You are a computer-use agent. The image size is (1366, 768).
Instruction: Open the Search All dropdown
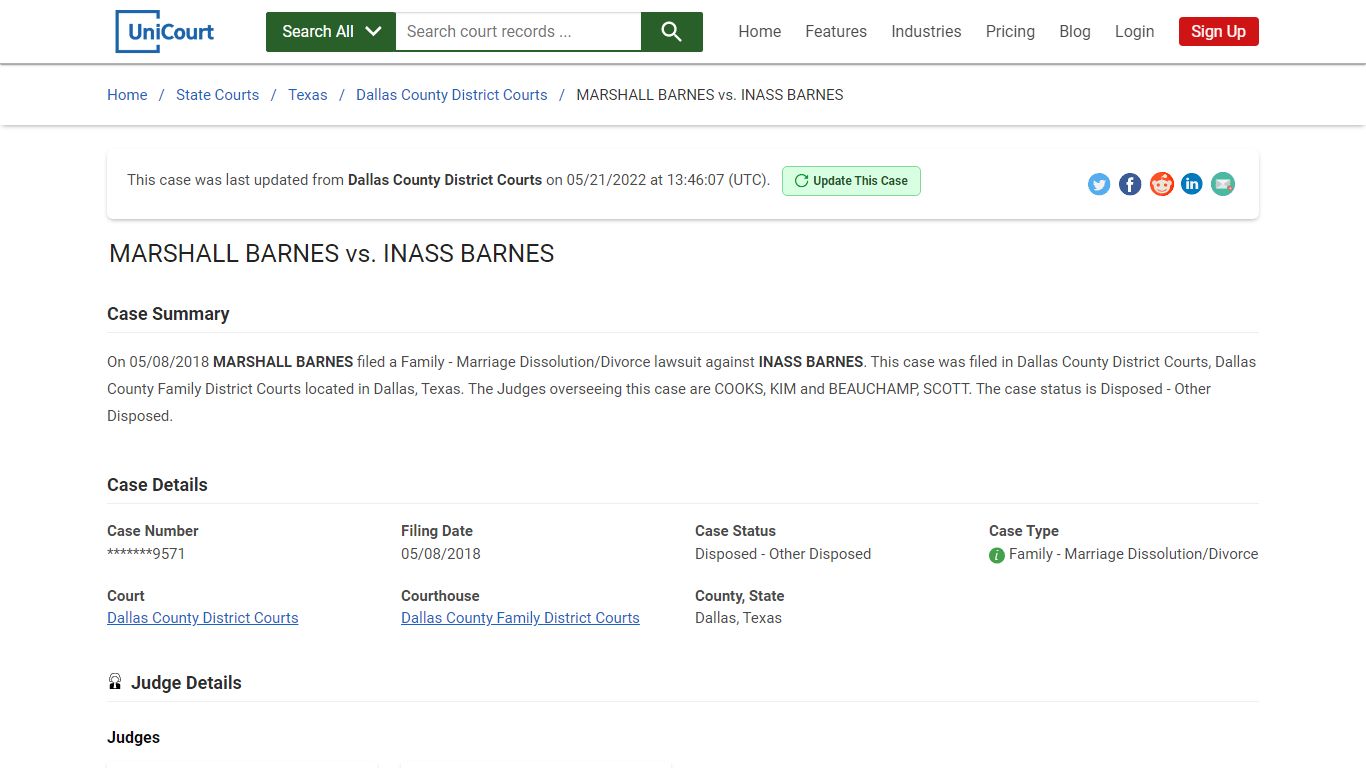pos(331,32)
